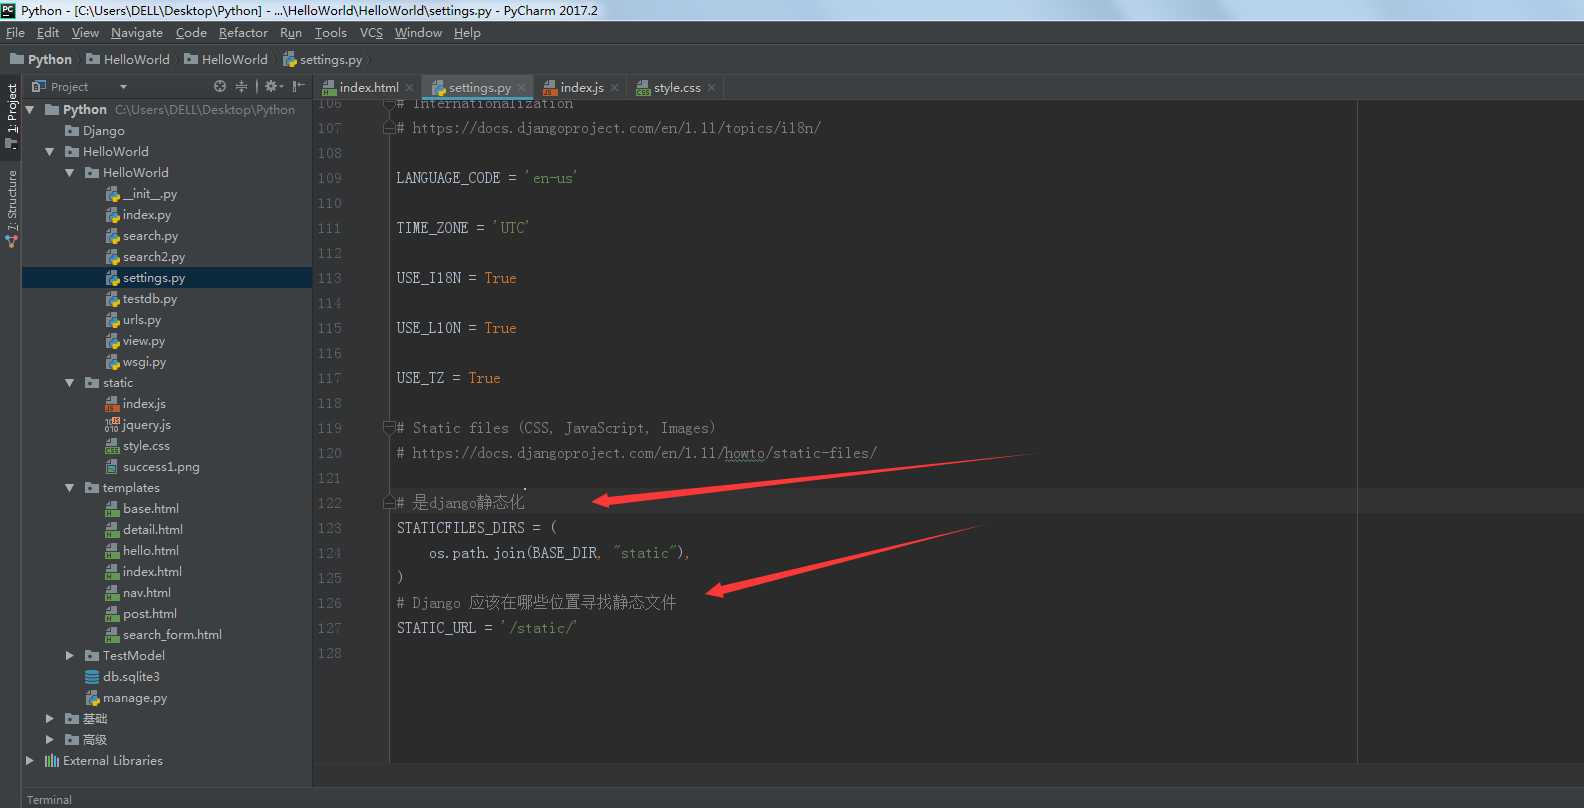Select manage.py in project tree
Viewport: 1584px width, 808px height.
click(126, 698)
